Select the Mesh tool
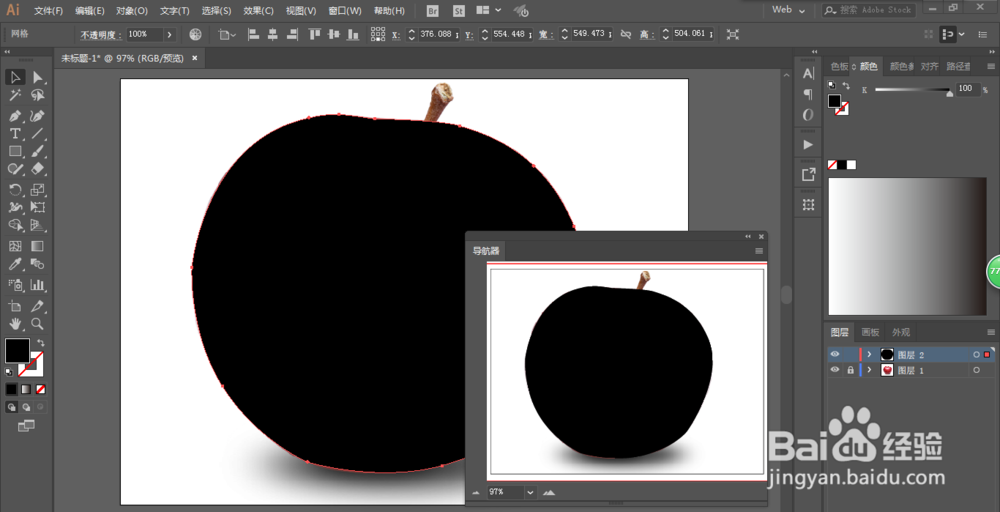Viewport: 1000px width, 512px height. [x=15, y=246]
